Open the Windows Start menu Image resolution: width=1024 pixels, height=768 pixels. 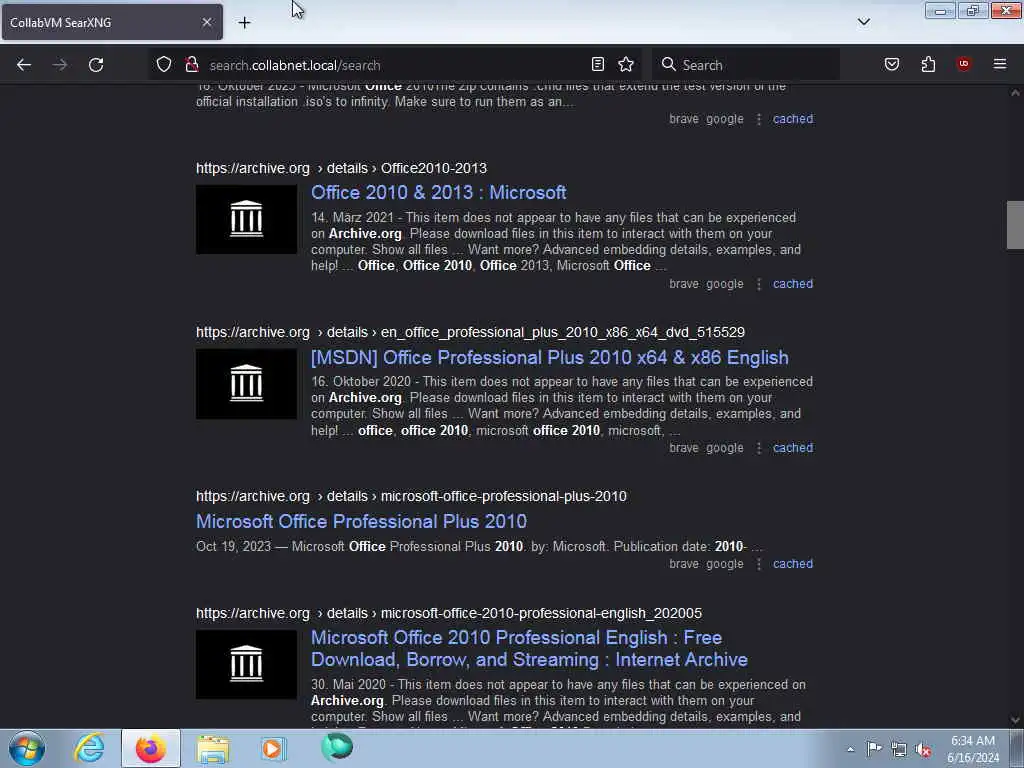(26, 748)
